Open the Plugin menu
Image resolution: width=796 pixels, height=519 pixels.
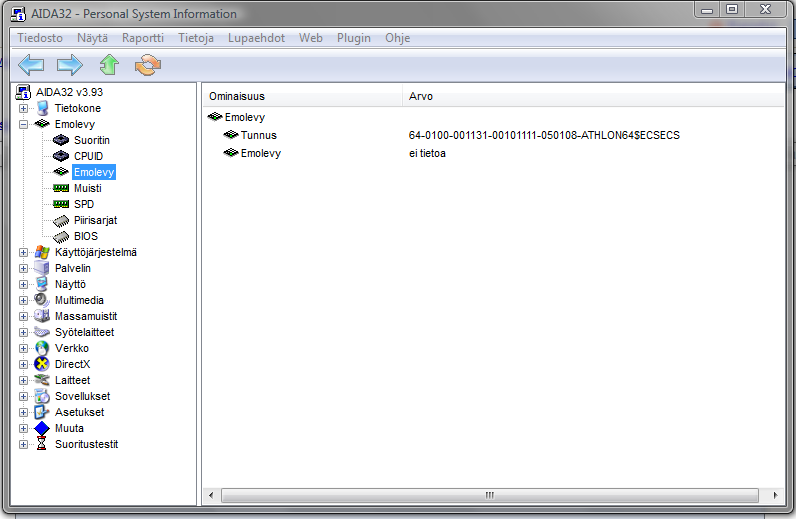point(354,38)
